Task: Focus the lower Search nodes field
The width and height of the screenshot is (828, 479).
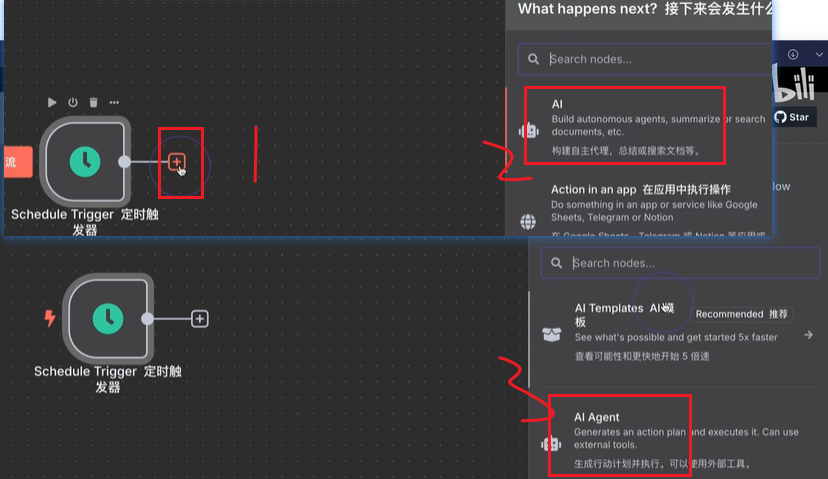Action: click(x=681, y=263)
